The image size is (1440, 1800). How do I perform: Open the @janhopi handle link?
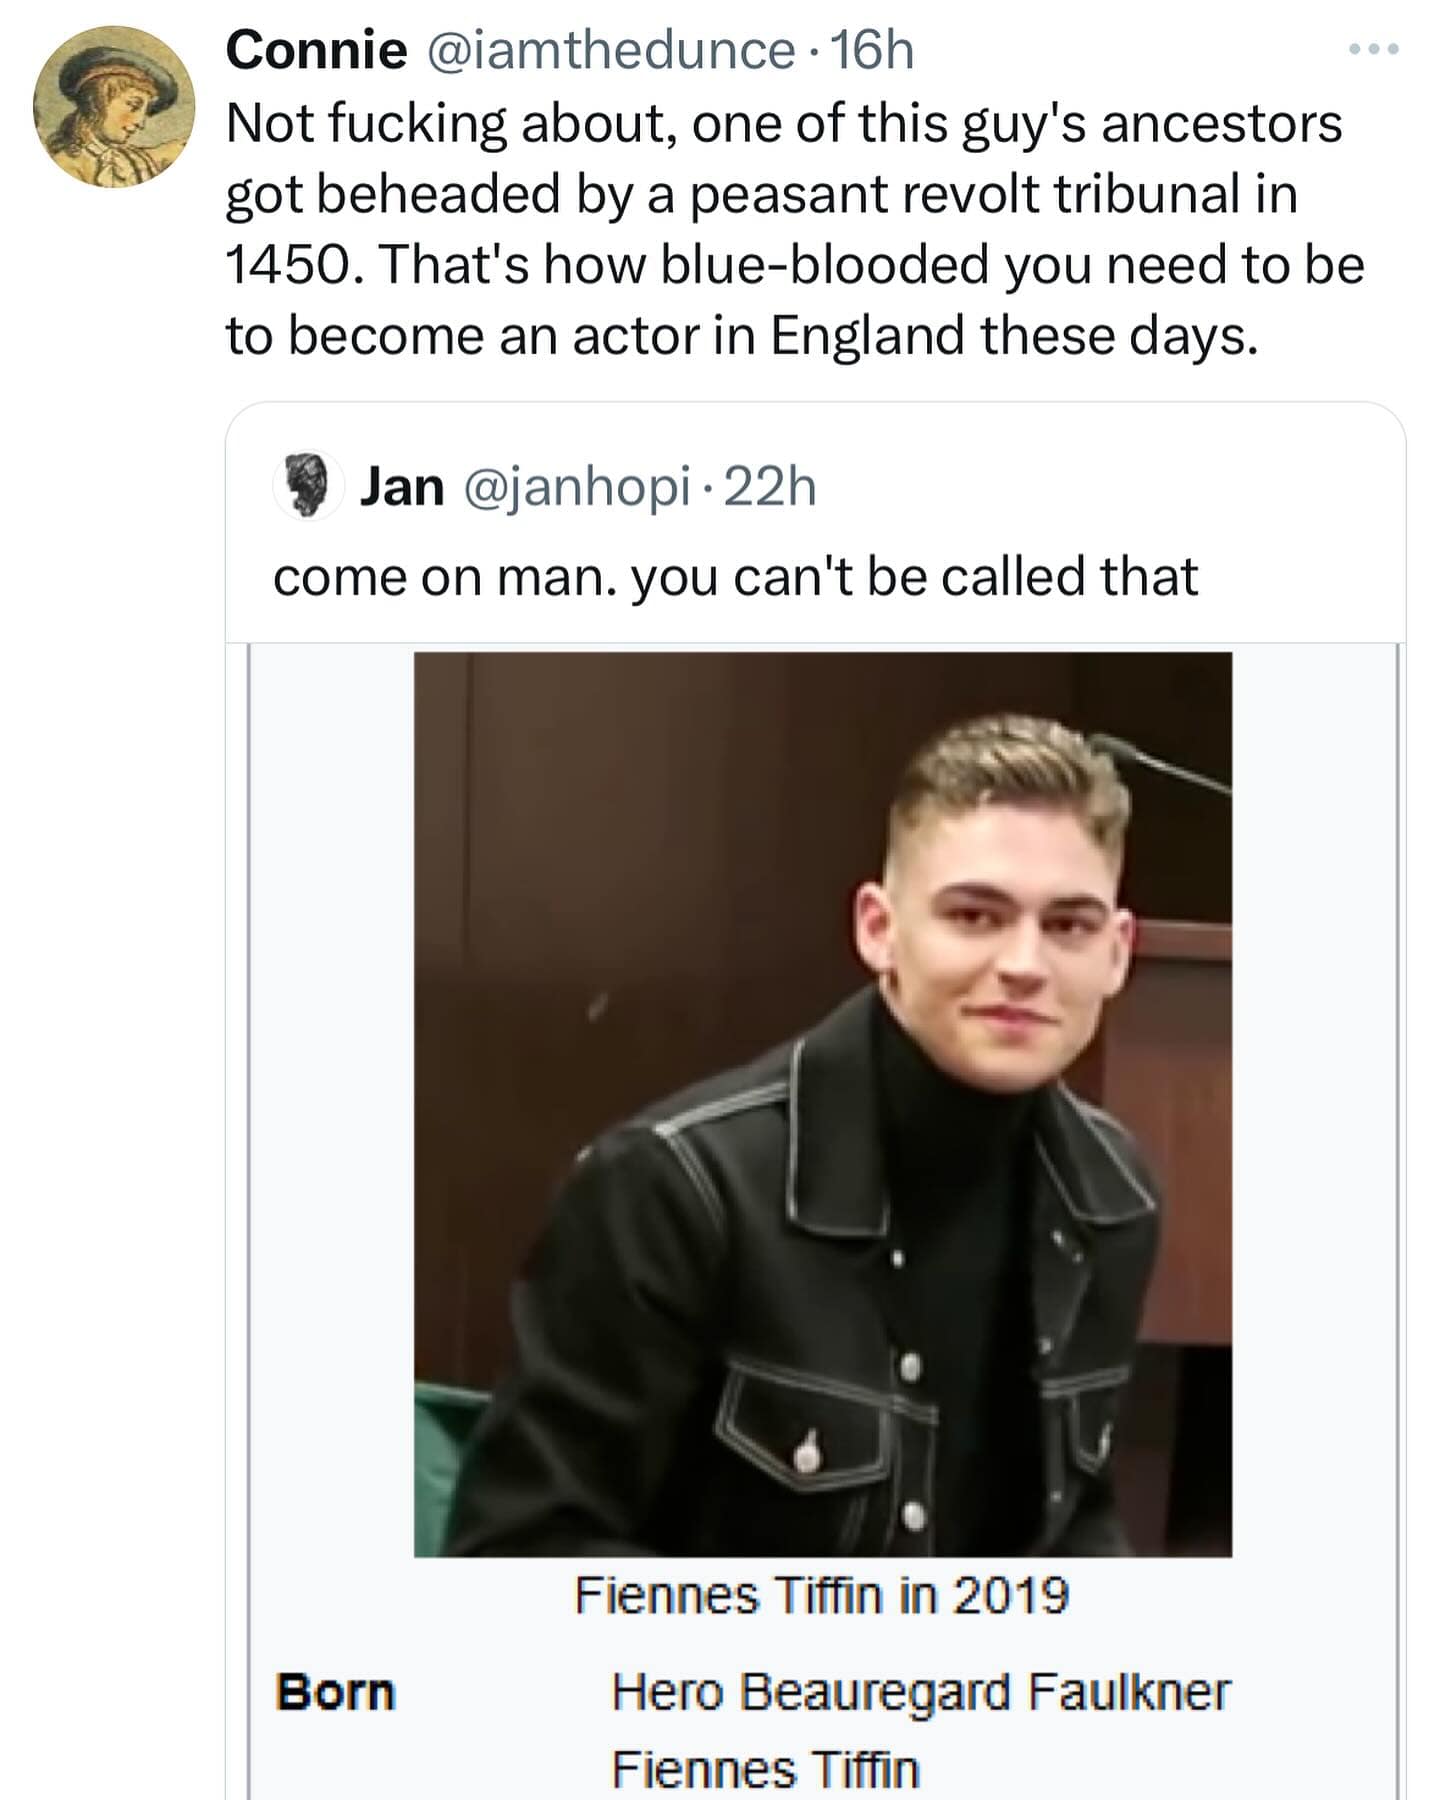click(x=577, y=487)
